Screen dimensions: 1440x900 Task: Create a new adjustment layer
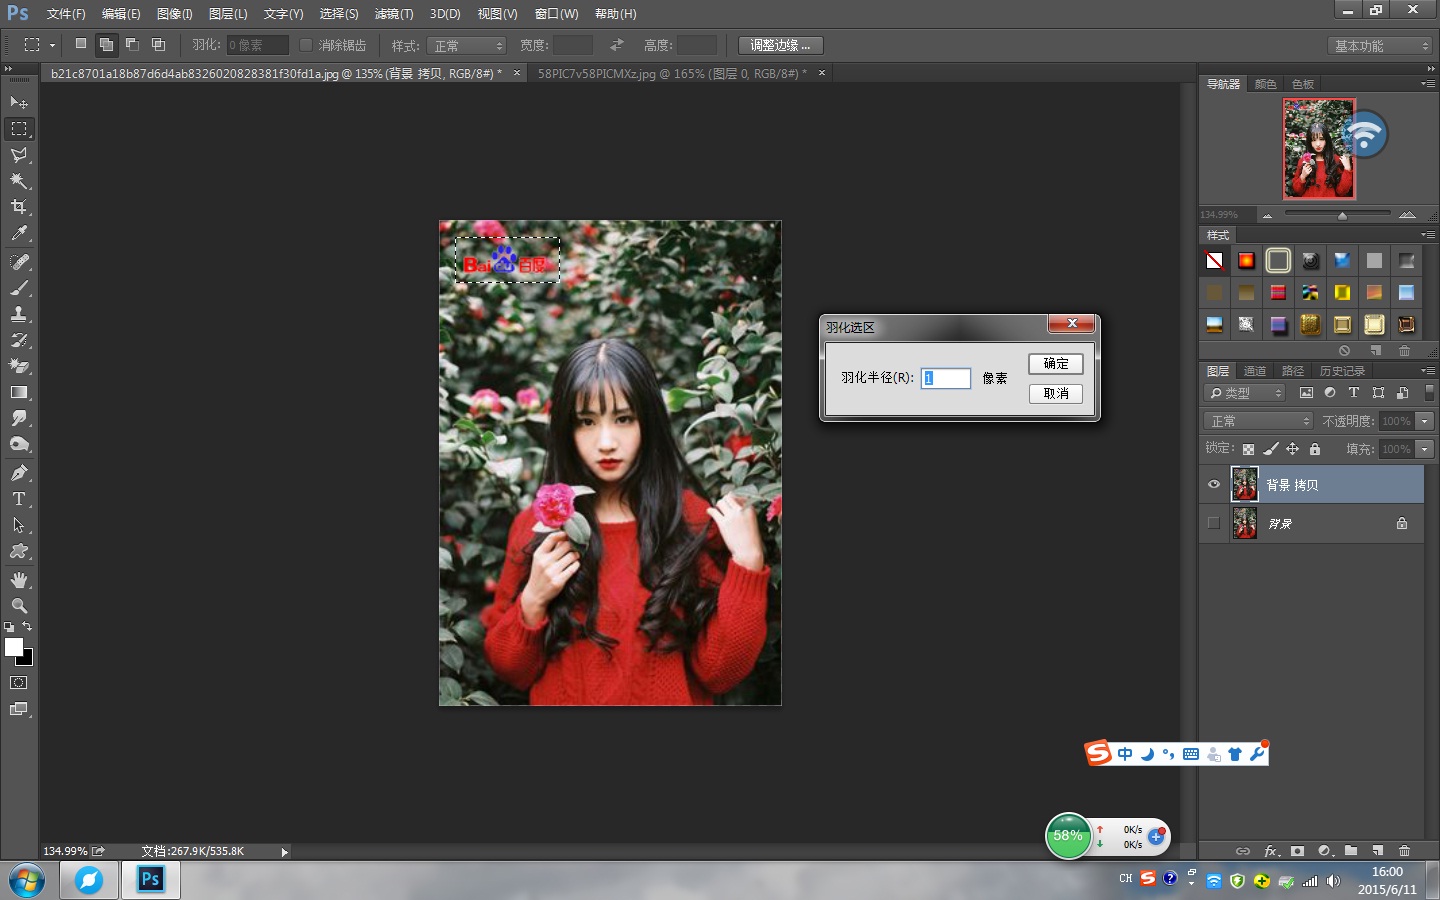tap(1324, 851)
